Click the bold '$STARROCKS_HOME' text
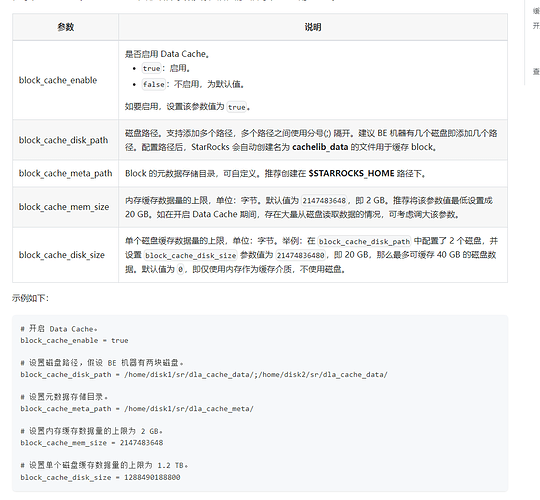This screenshot has width=540, height=500. tap(351, 173)
